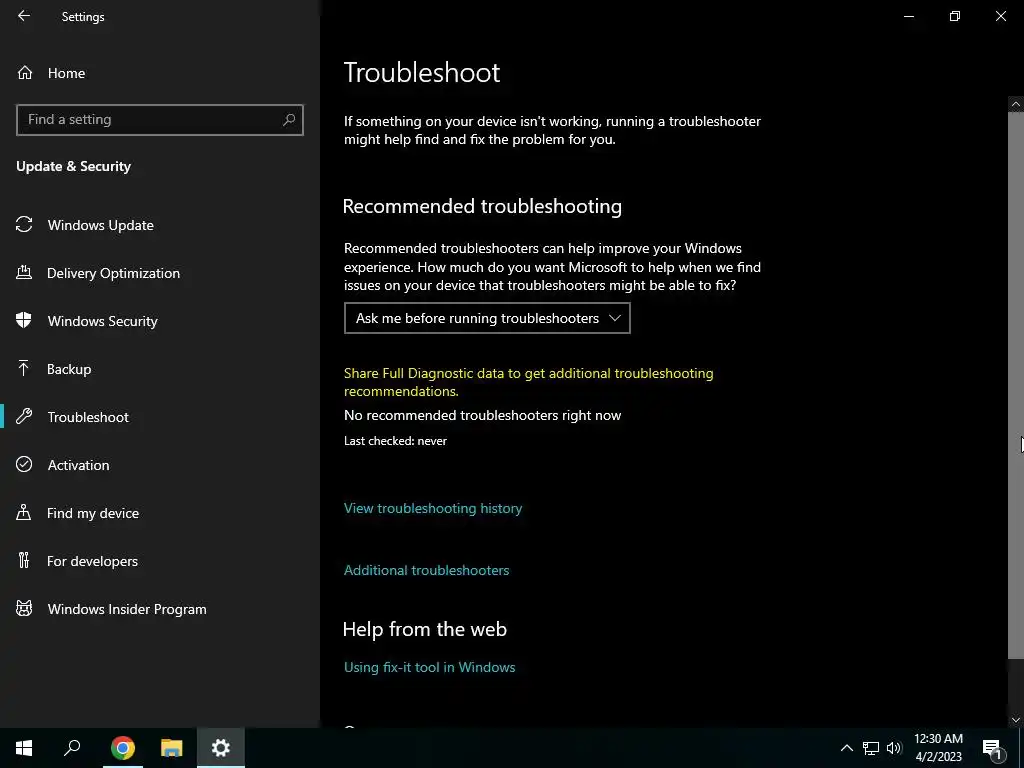Viewport: 1024px width, 768px height.
Task: Open the Windows Start menu
Action: click(x=24, y=748)
